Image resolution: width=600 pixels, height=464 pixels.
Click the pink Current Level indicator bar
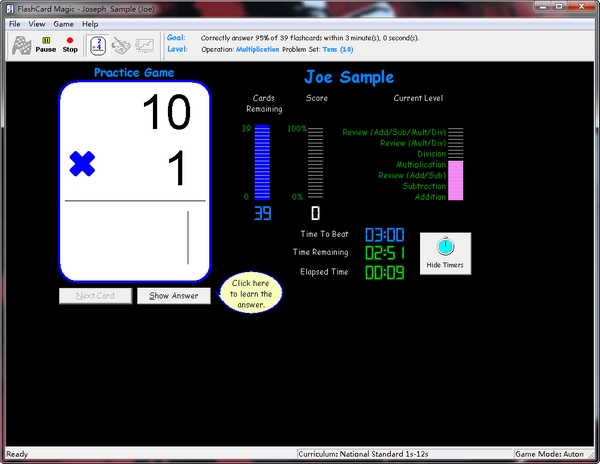[456, 180]
